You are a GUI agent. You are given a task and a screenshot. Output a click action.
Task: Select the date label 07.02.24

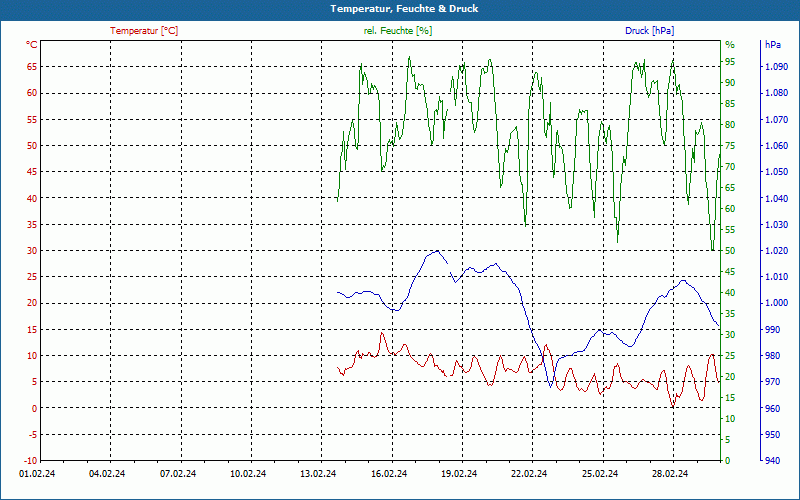[x=178, y=474]
